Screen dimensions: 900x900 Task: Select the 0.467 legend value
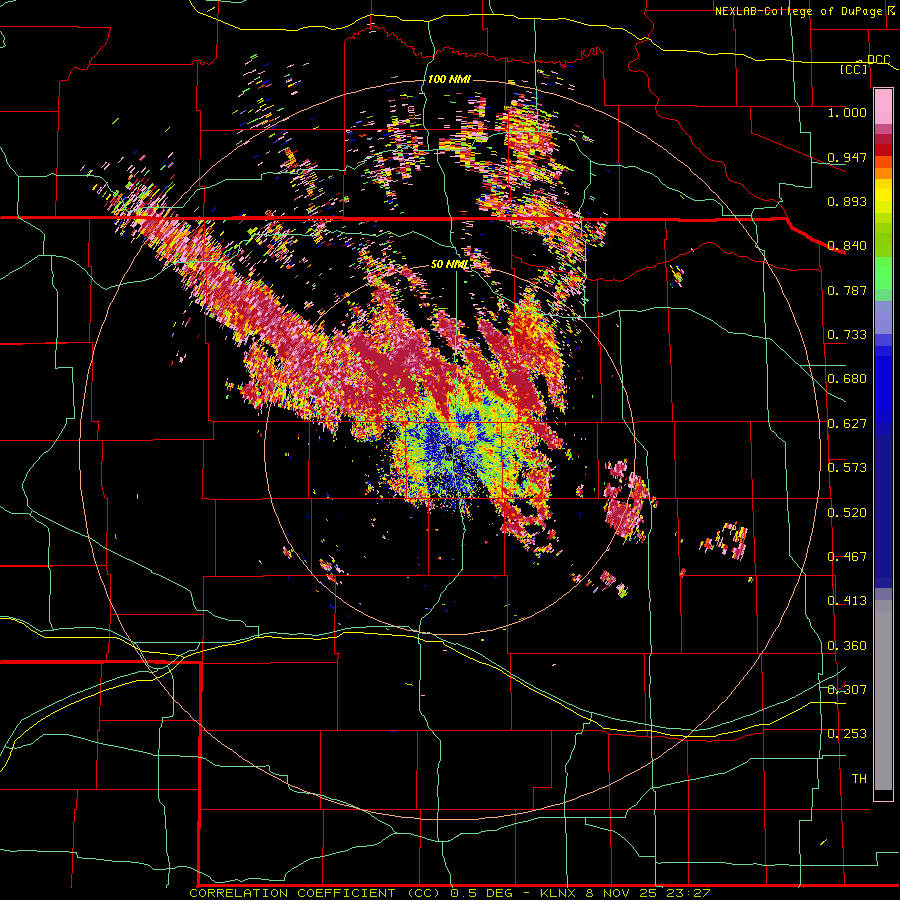847,557
